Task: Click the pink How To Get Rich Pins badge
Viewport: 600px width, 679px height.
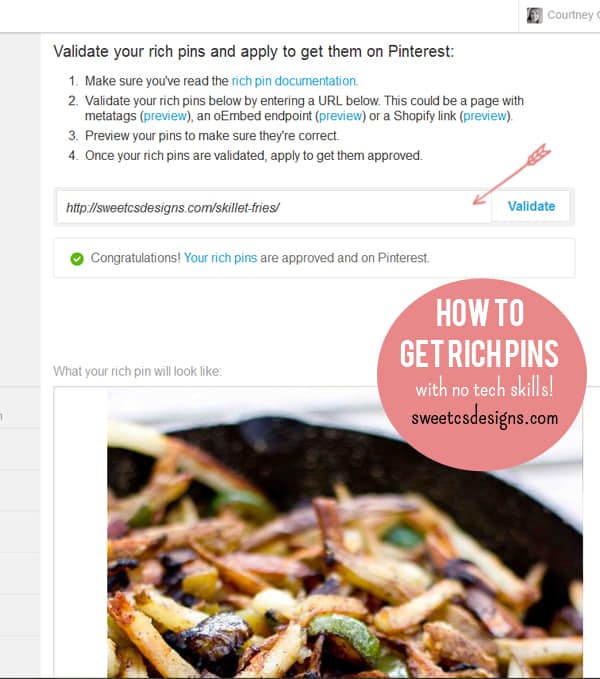Action: 482,374
